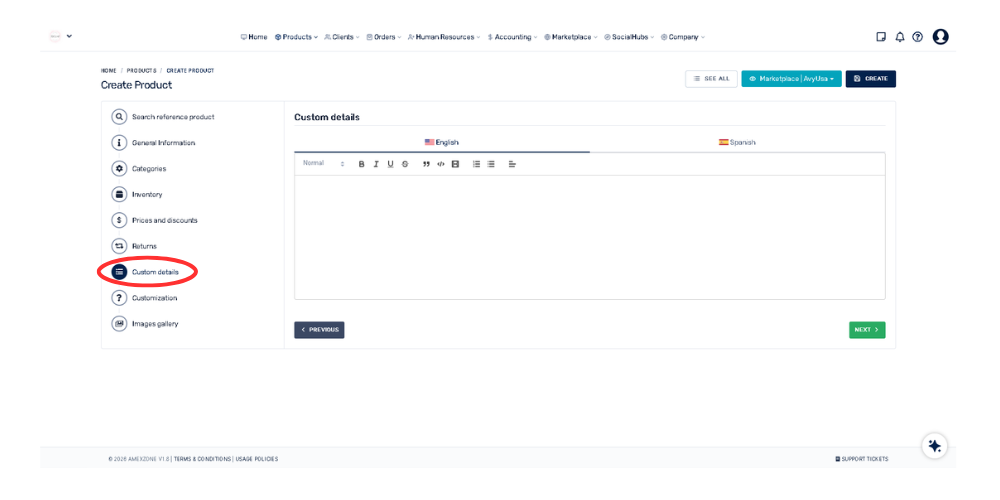
Task: Open the notifications bell icon
Action: (x=899, y=37)
